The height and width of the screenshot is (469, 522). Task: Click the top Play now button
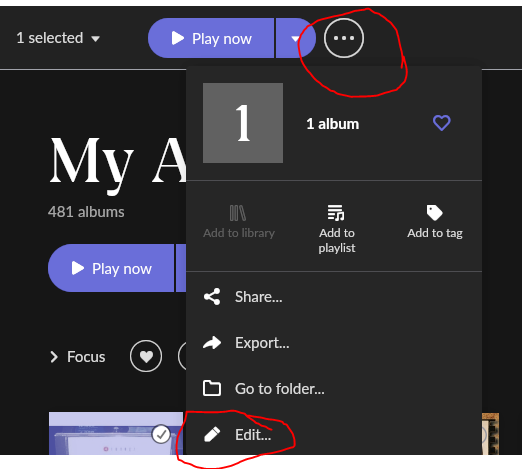(x=211, y=38)
